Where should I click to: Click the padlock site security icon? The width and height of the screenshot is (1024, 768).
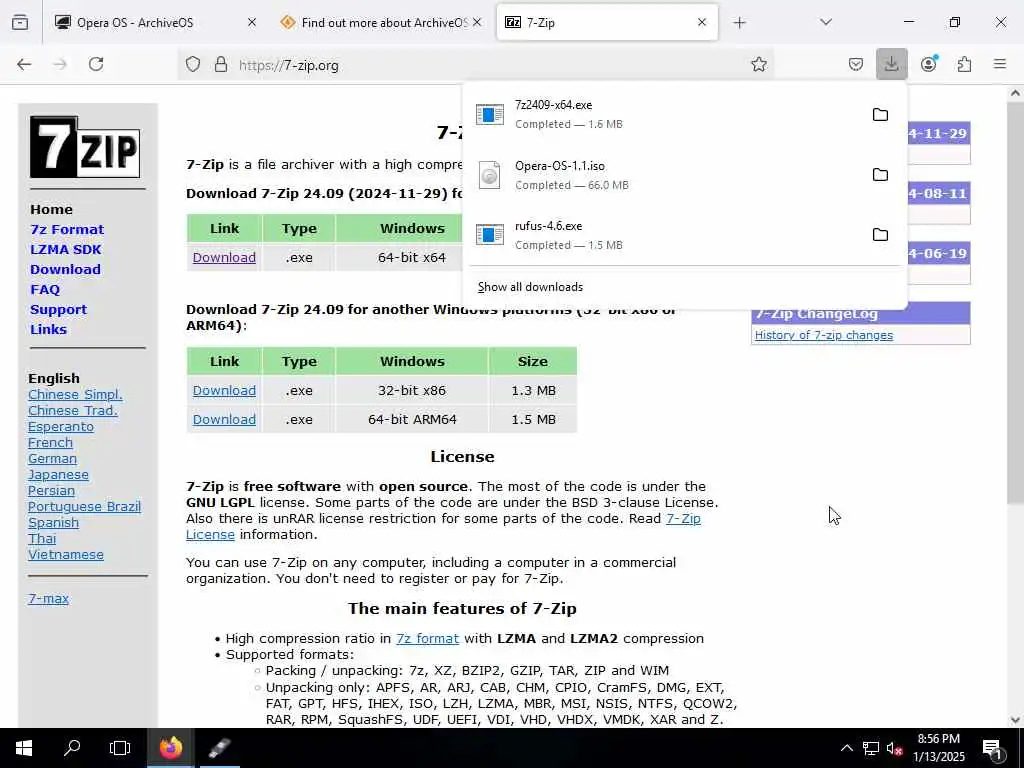[x=221, y=65]
